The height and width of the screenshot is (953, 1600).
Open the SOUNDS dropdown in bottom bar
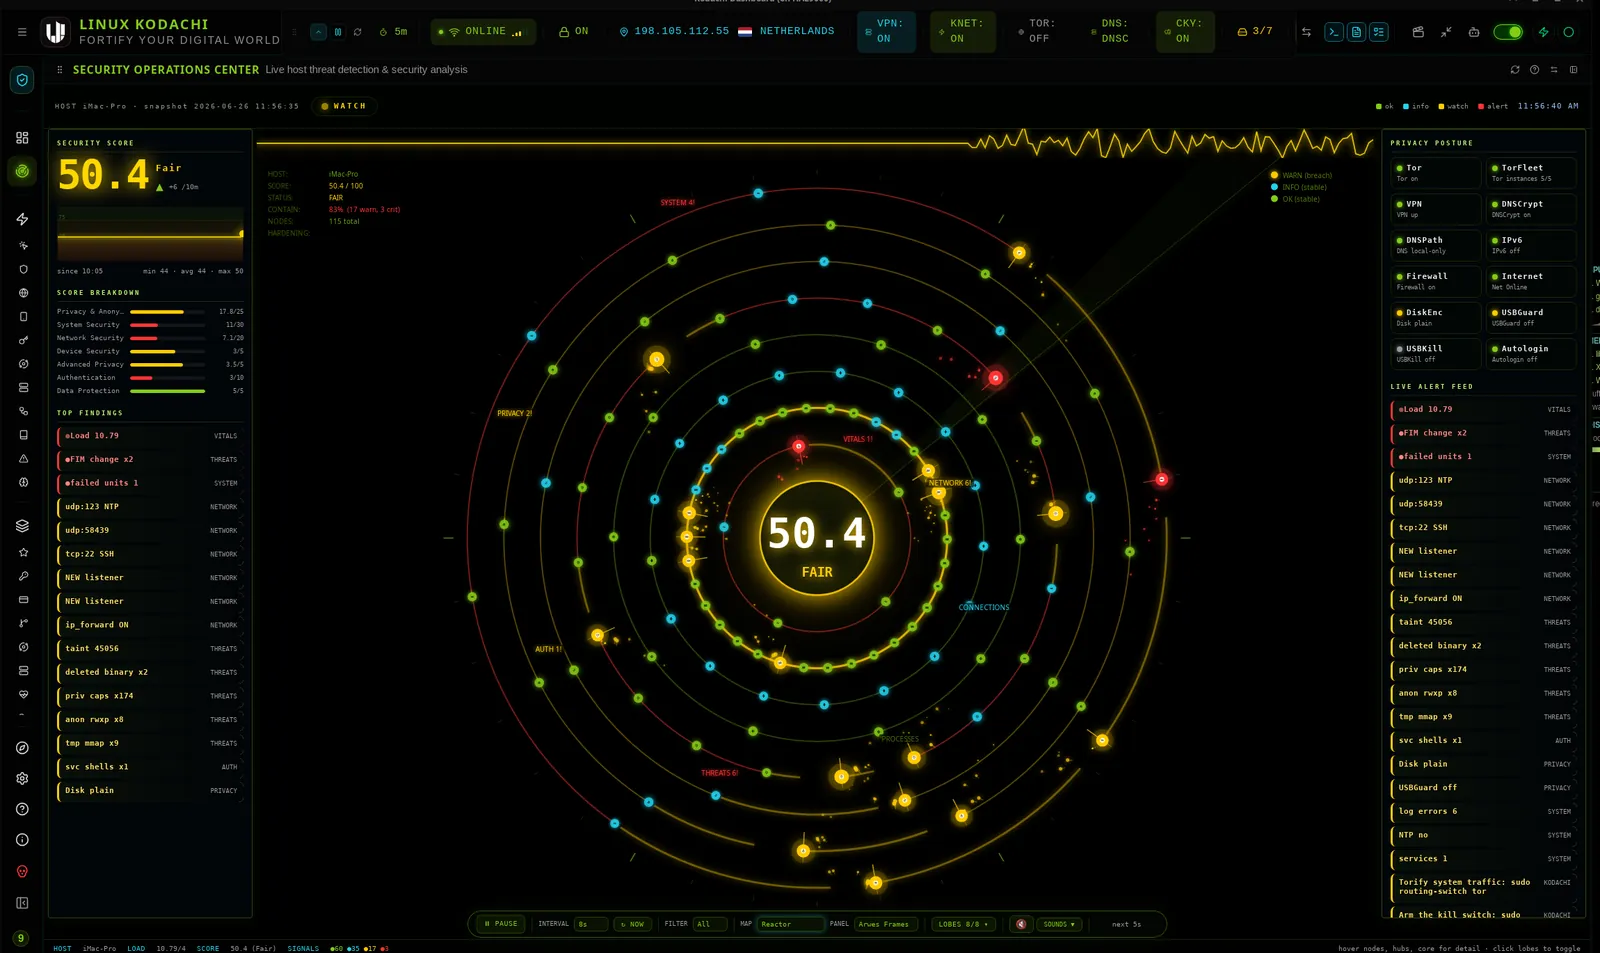click(x=1059, y=924)
